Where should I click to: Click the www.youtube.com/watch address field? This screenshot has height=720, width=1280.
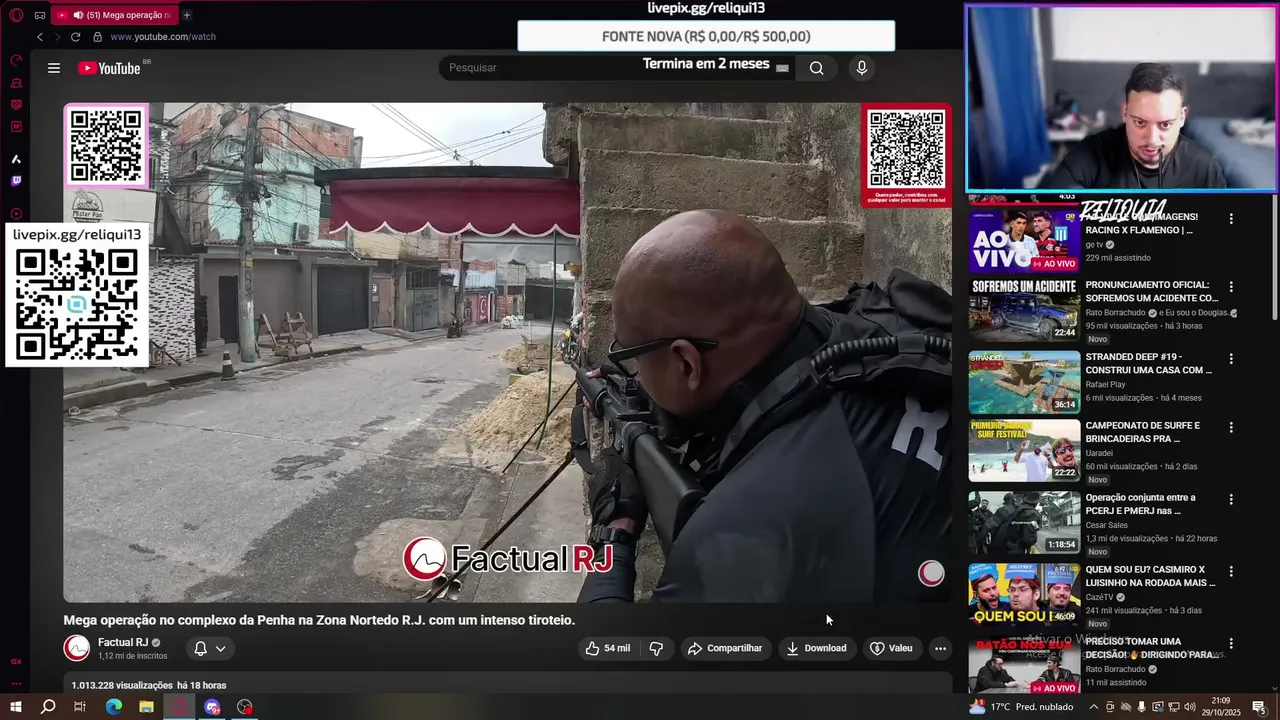coord(162,37)
